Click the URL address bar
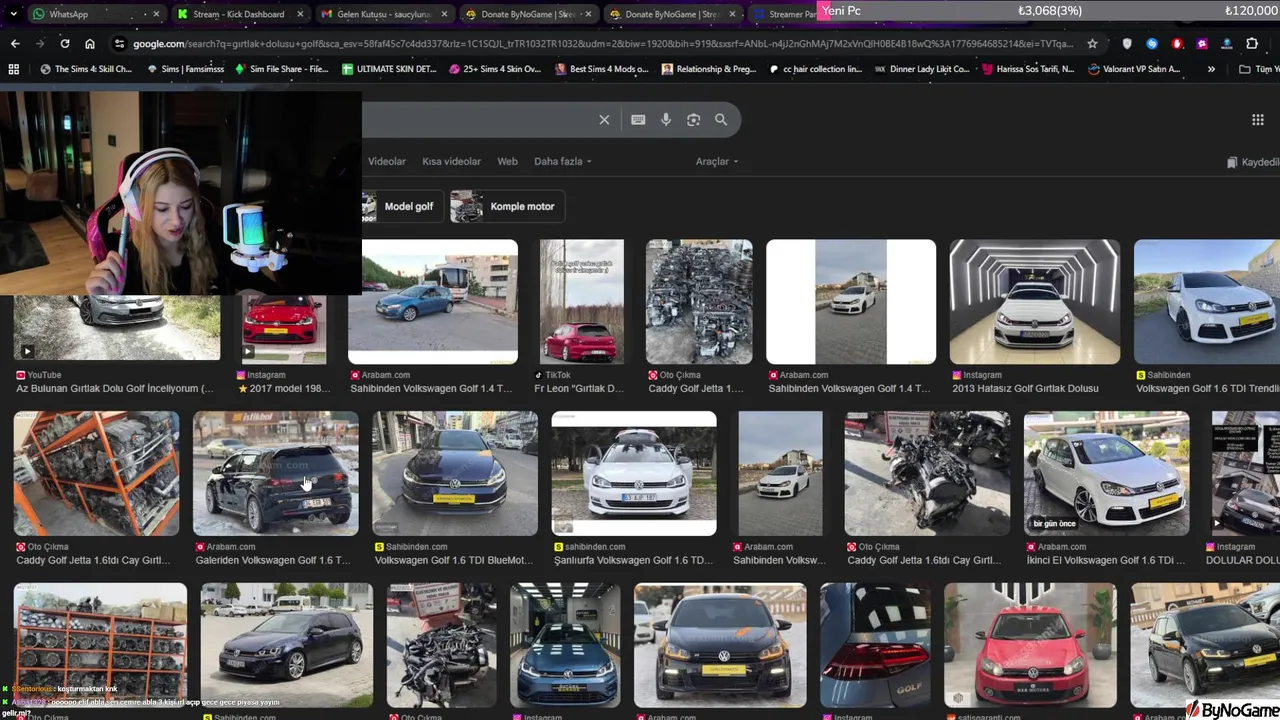The width and height of the screenshot is (1280, 720). 603,44
